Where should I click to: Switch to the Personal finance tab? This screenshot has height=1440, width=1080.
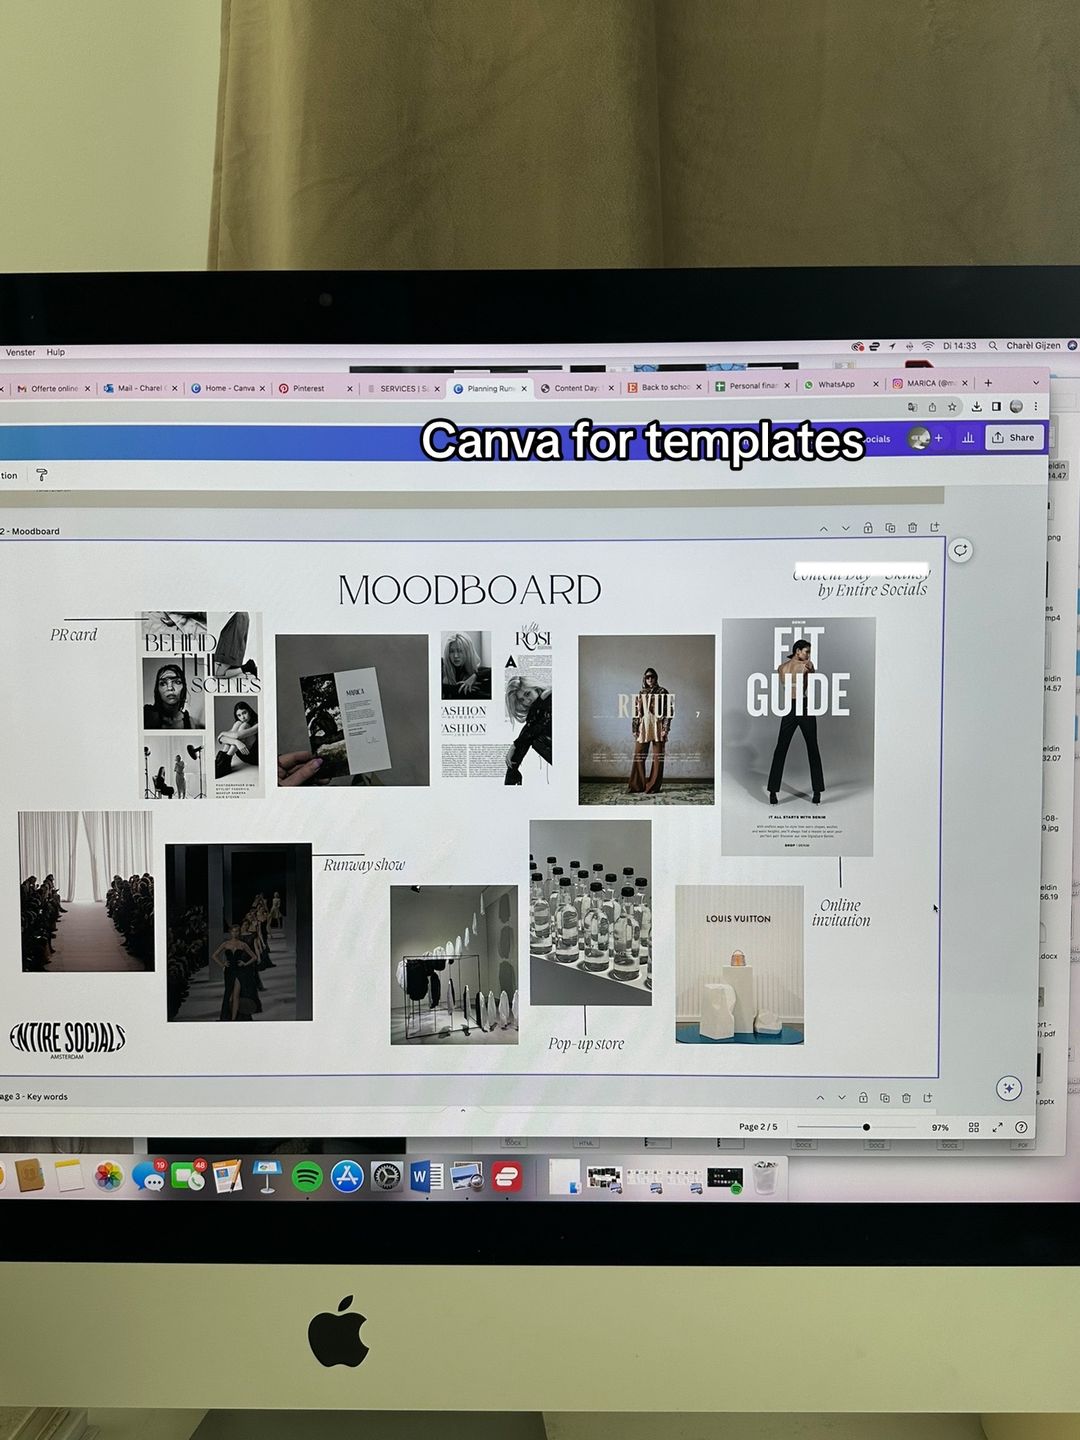click(752, 385)
